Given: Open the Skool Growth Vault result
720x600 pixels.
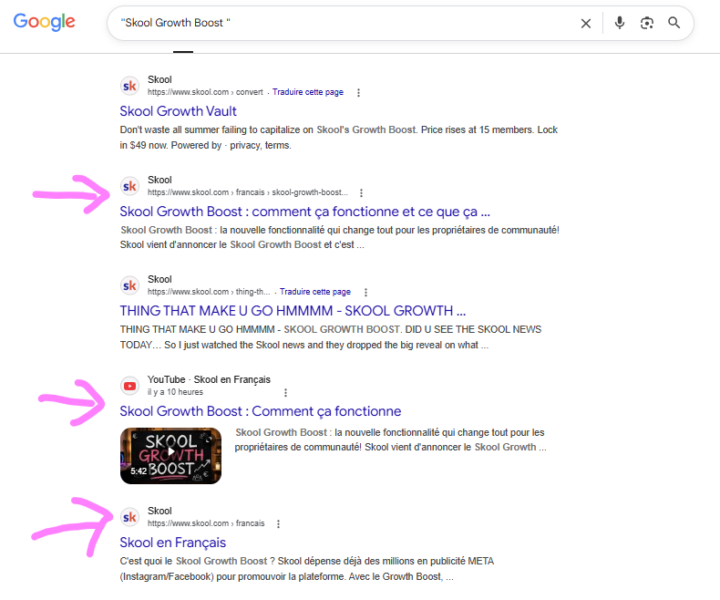Looking at the screenshot, I should click(x=178, y=111).
